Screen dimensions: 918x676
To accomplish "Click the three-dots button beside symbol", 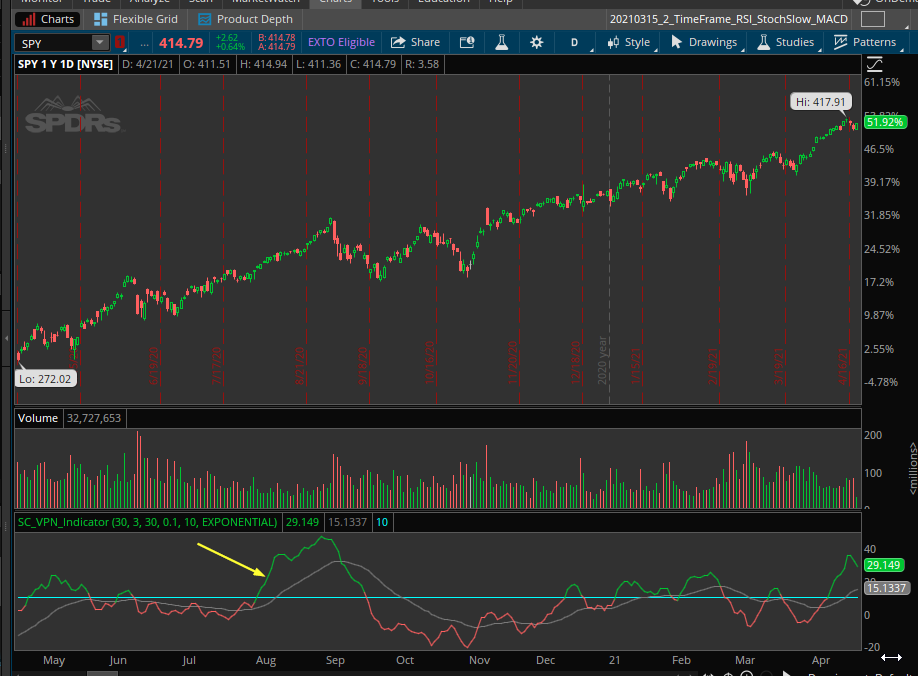I will tap(144, 43).
